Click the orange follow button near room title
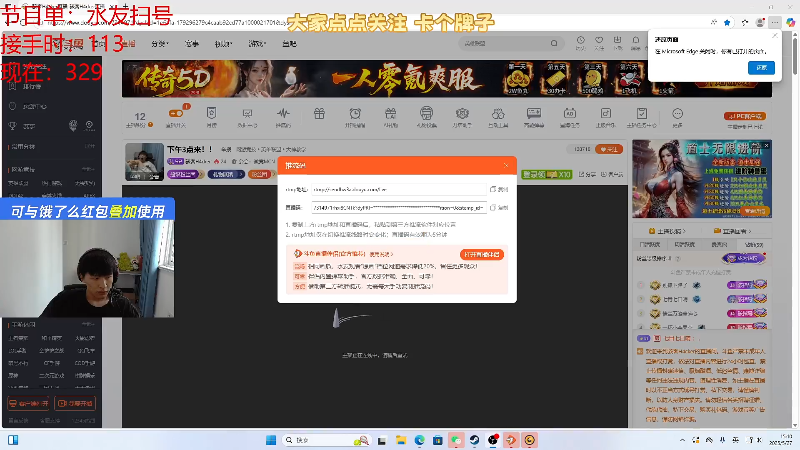800x450 pixels. coord(609,149)
